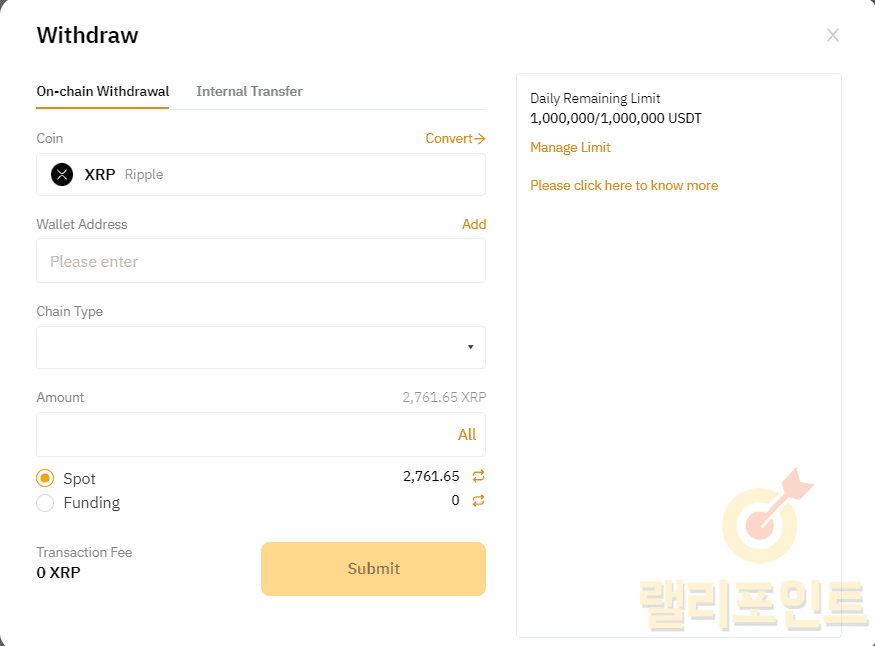The height and width of the screenshot is (646, 875).
Task: Click the transfer icon beside Funding balance
Action: 478,501
